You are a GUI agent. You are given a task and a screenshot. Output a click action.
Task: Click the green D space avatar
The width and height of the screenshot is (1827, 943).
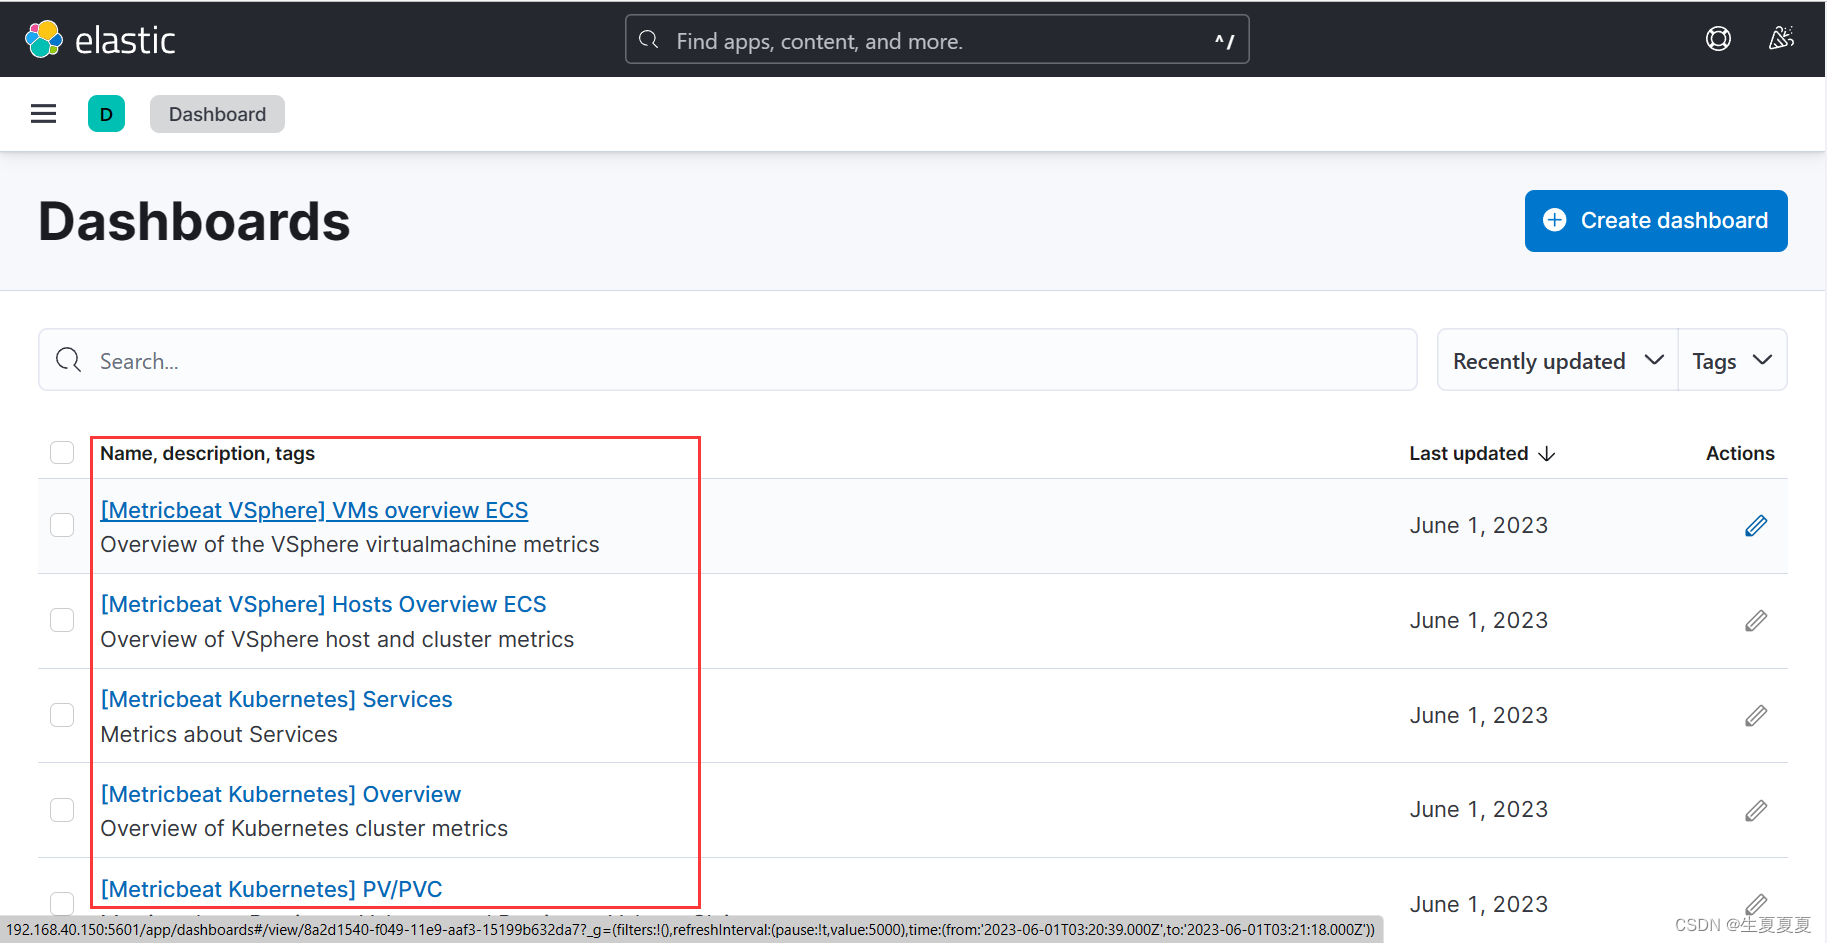click(x=106, y=114)
